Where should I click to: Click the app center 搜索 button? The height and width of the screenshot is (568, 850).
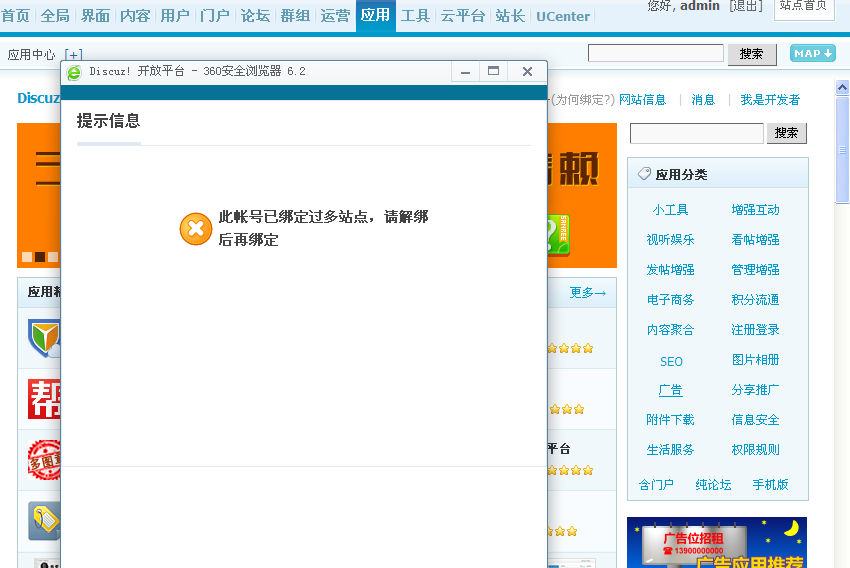point(787,133)
